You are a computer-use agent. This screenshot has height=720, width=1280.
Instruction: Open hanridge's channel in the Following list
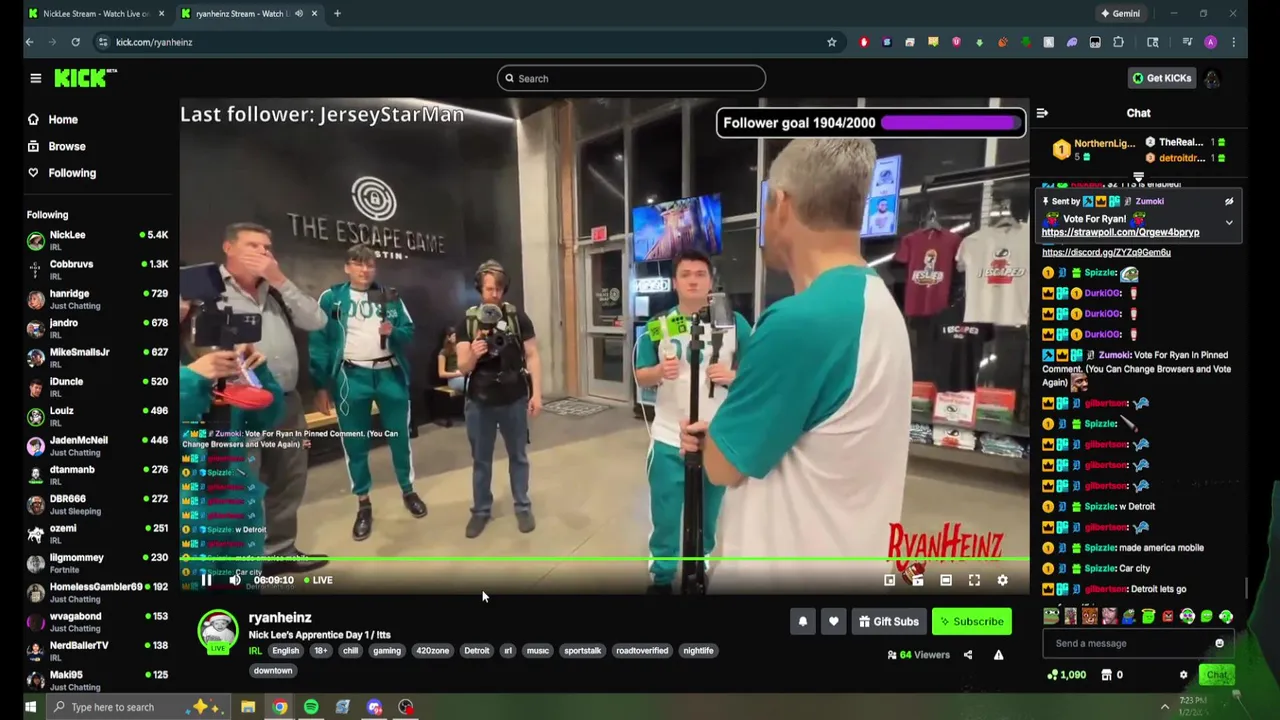(x=98, y=299)
